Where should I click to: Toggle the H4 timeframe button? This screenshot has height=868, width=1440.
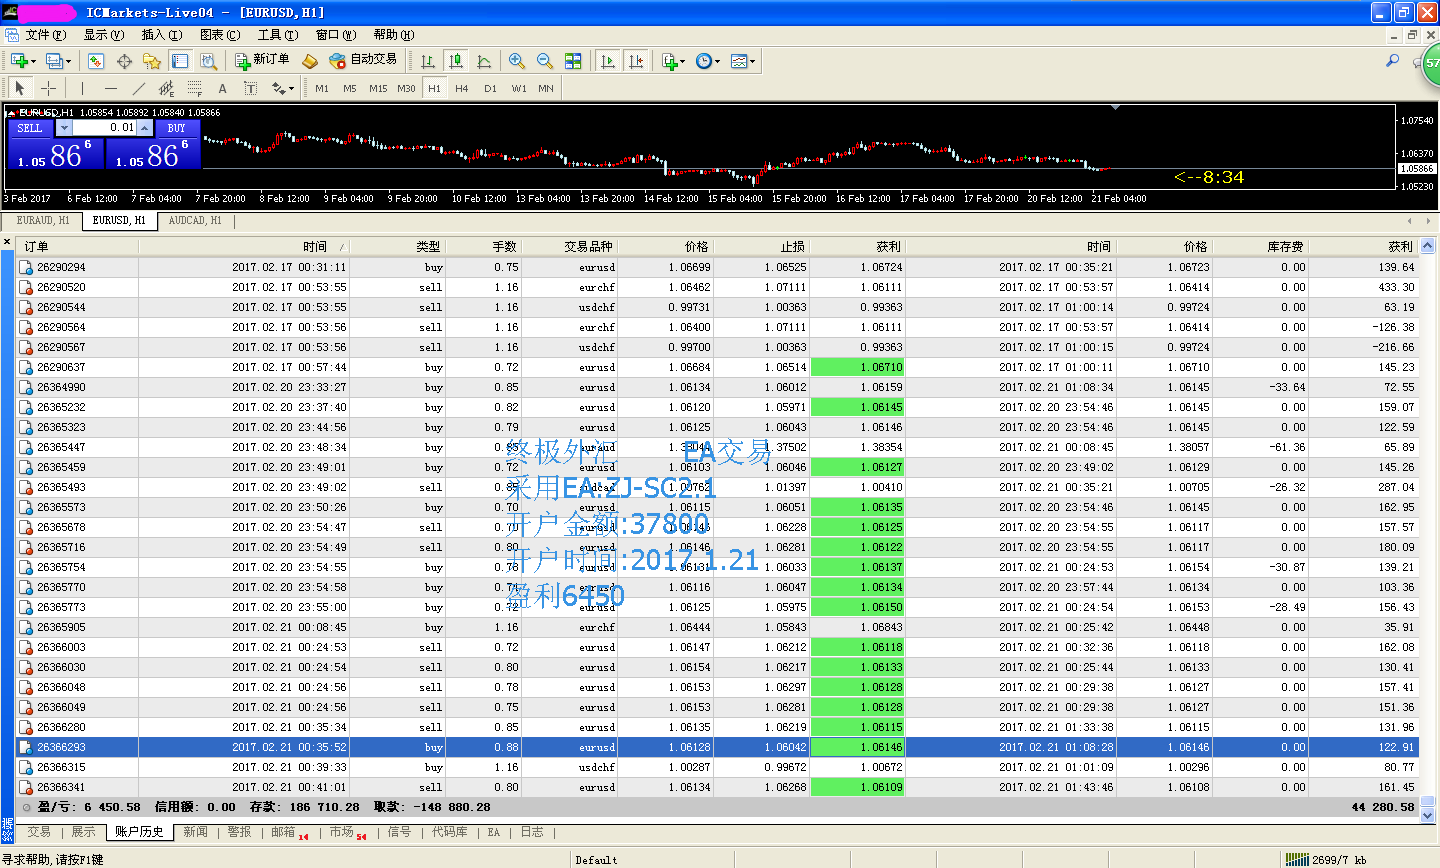tap(462, 88)
